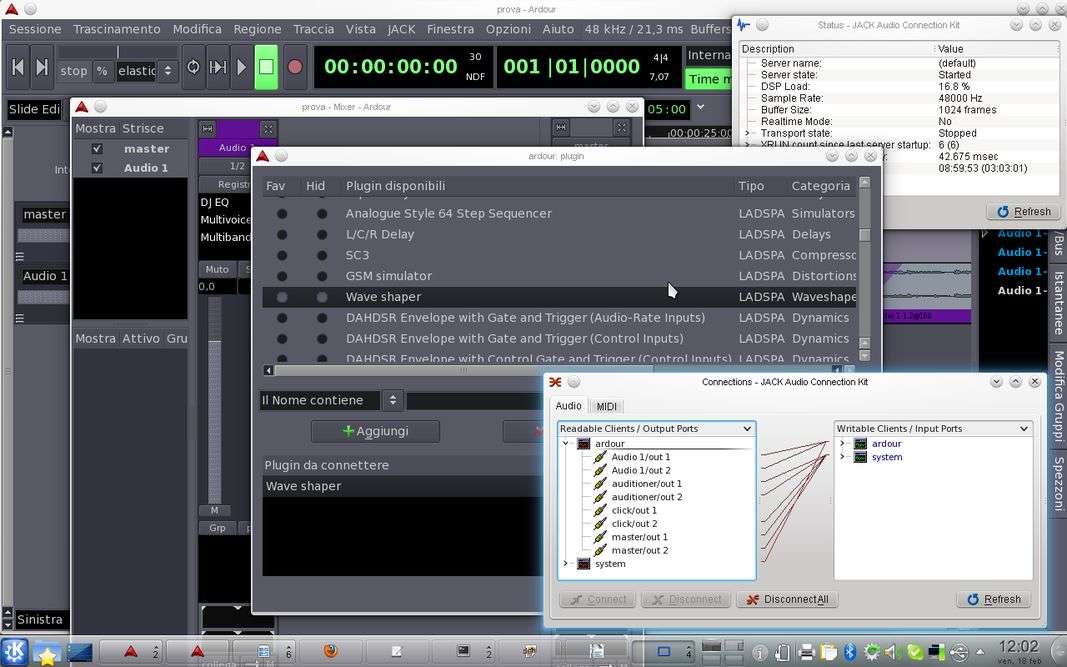Open the 'Il Nome contiene' filter dropdown

pos(329,400)
